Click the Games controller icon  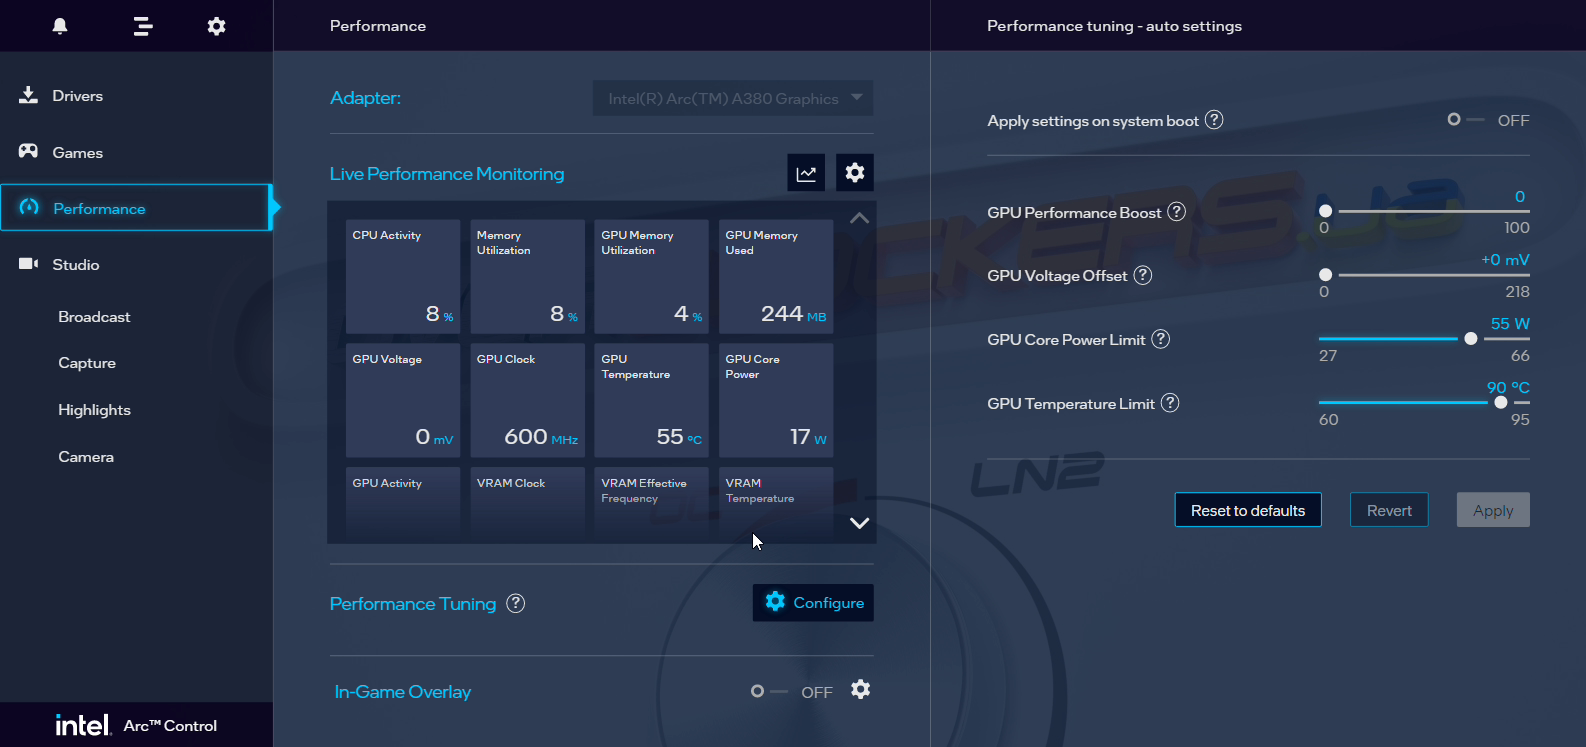click(28, 151)
